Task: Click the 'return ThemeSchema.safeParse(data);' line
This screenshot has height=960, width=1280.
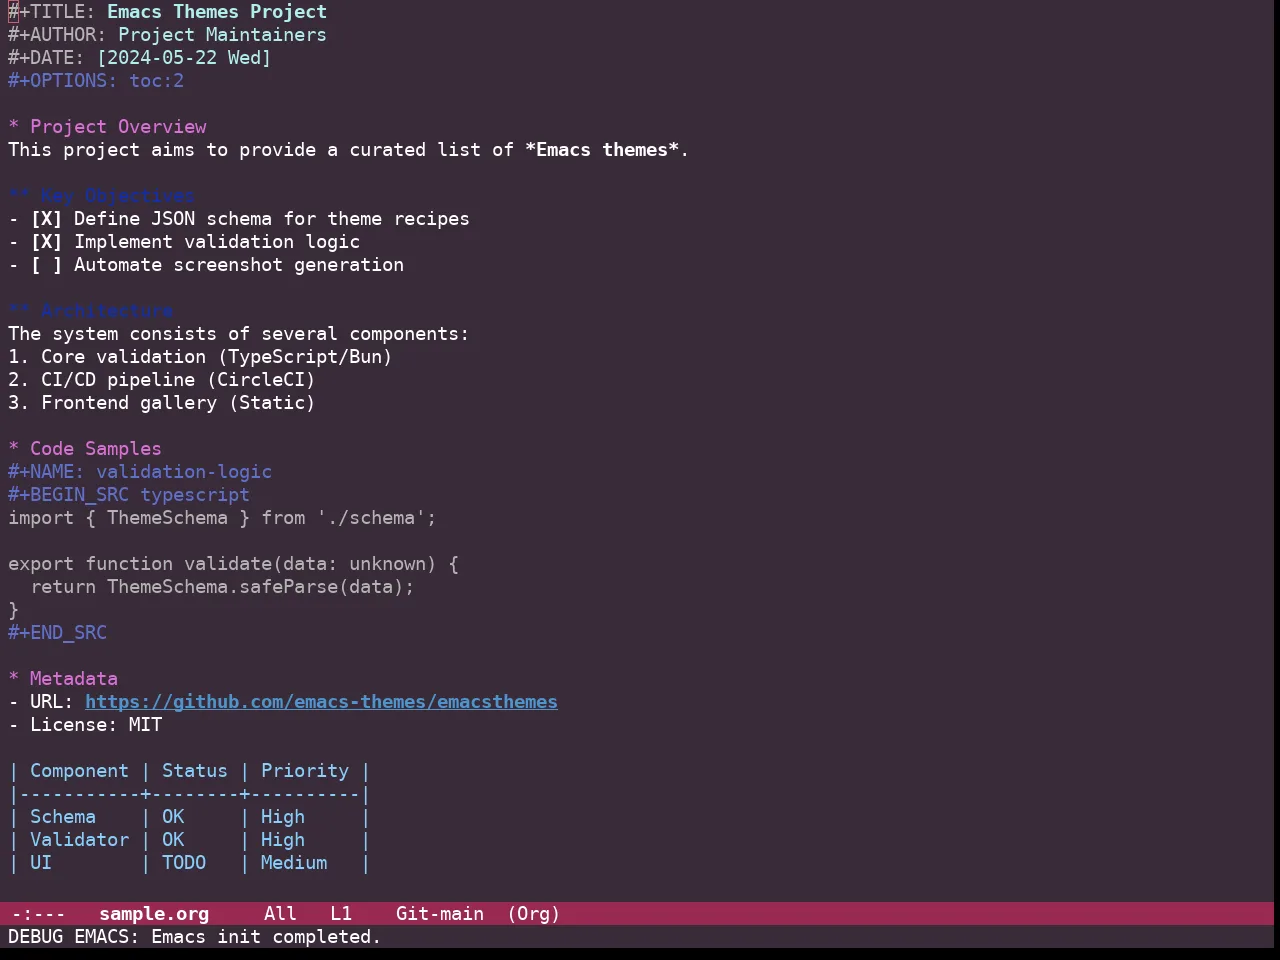Action: [x=222, y=587]
